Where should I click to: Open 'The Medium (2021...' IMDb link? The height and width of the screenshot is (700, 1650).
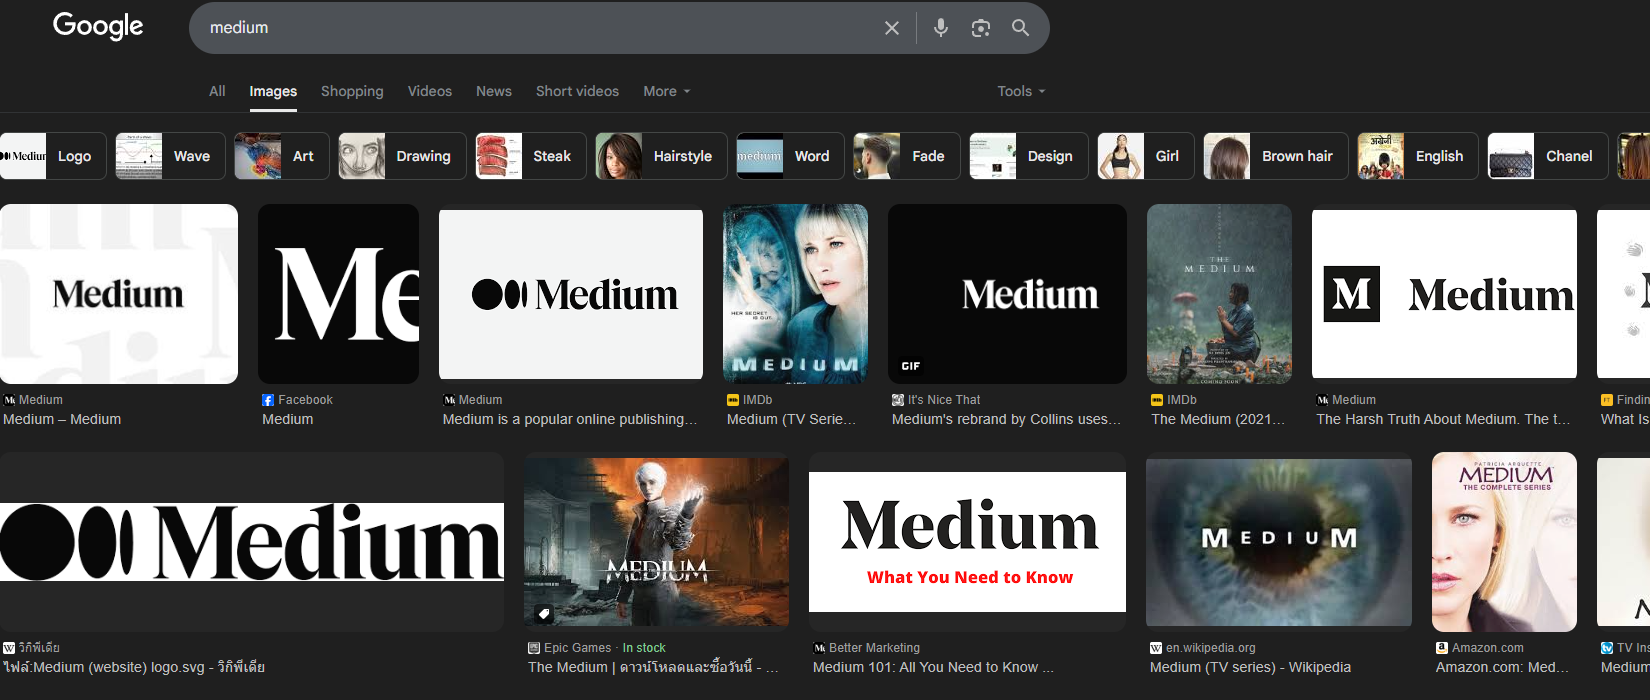pos(1218,420)
